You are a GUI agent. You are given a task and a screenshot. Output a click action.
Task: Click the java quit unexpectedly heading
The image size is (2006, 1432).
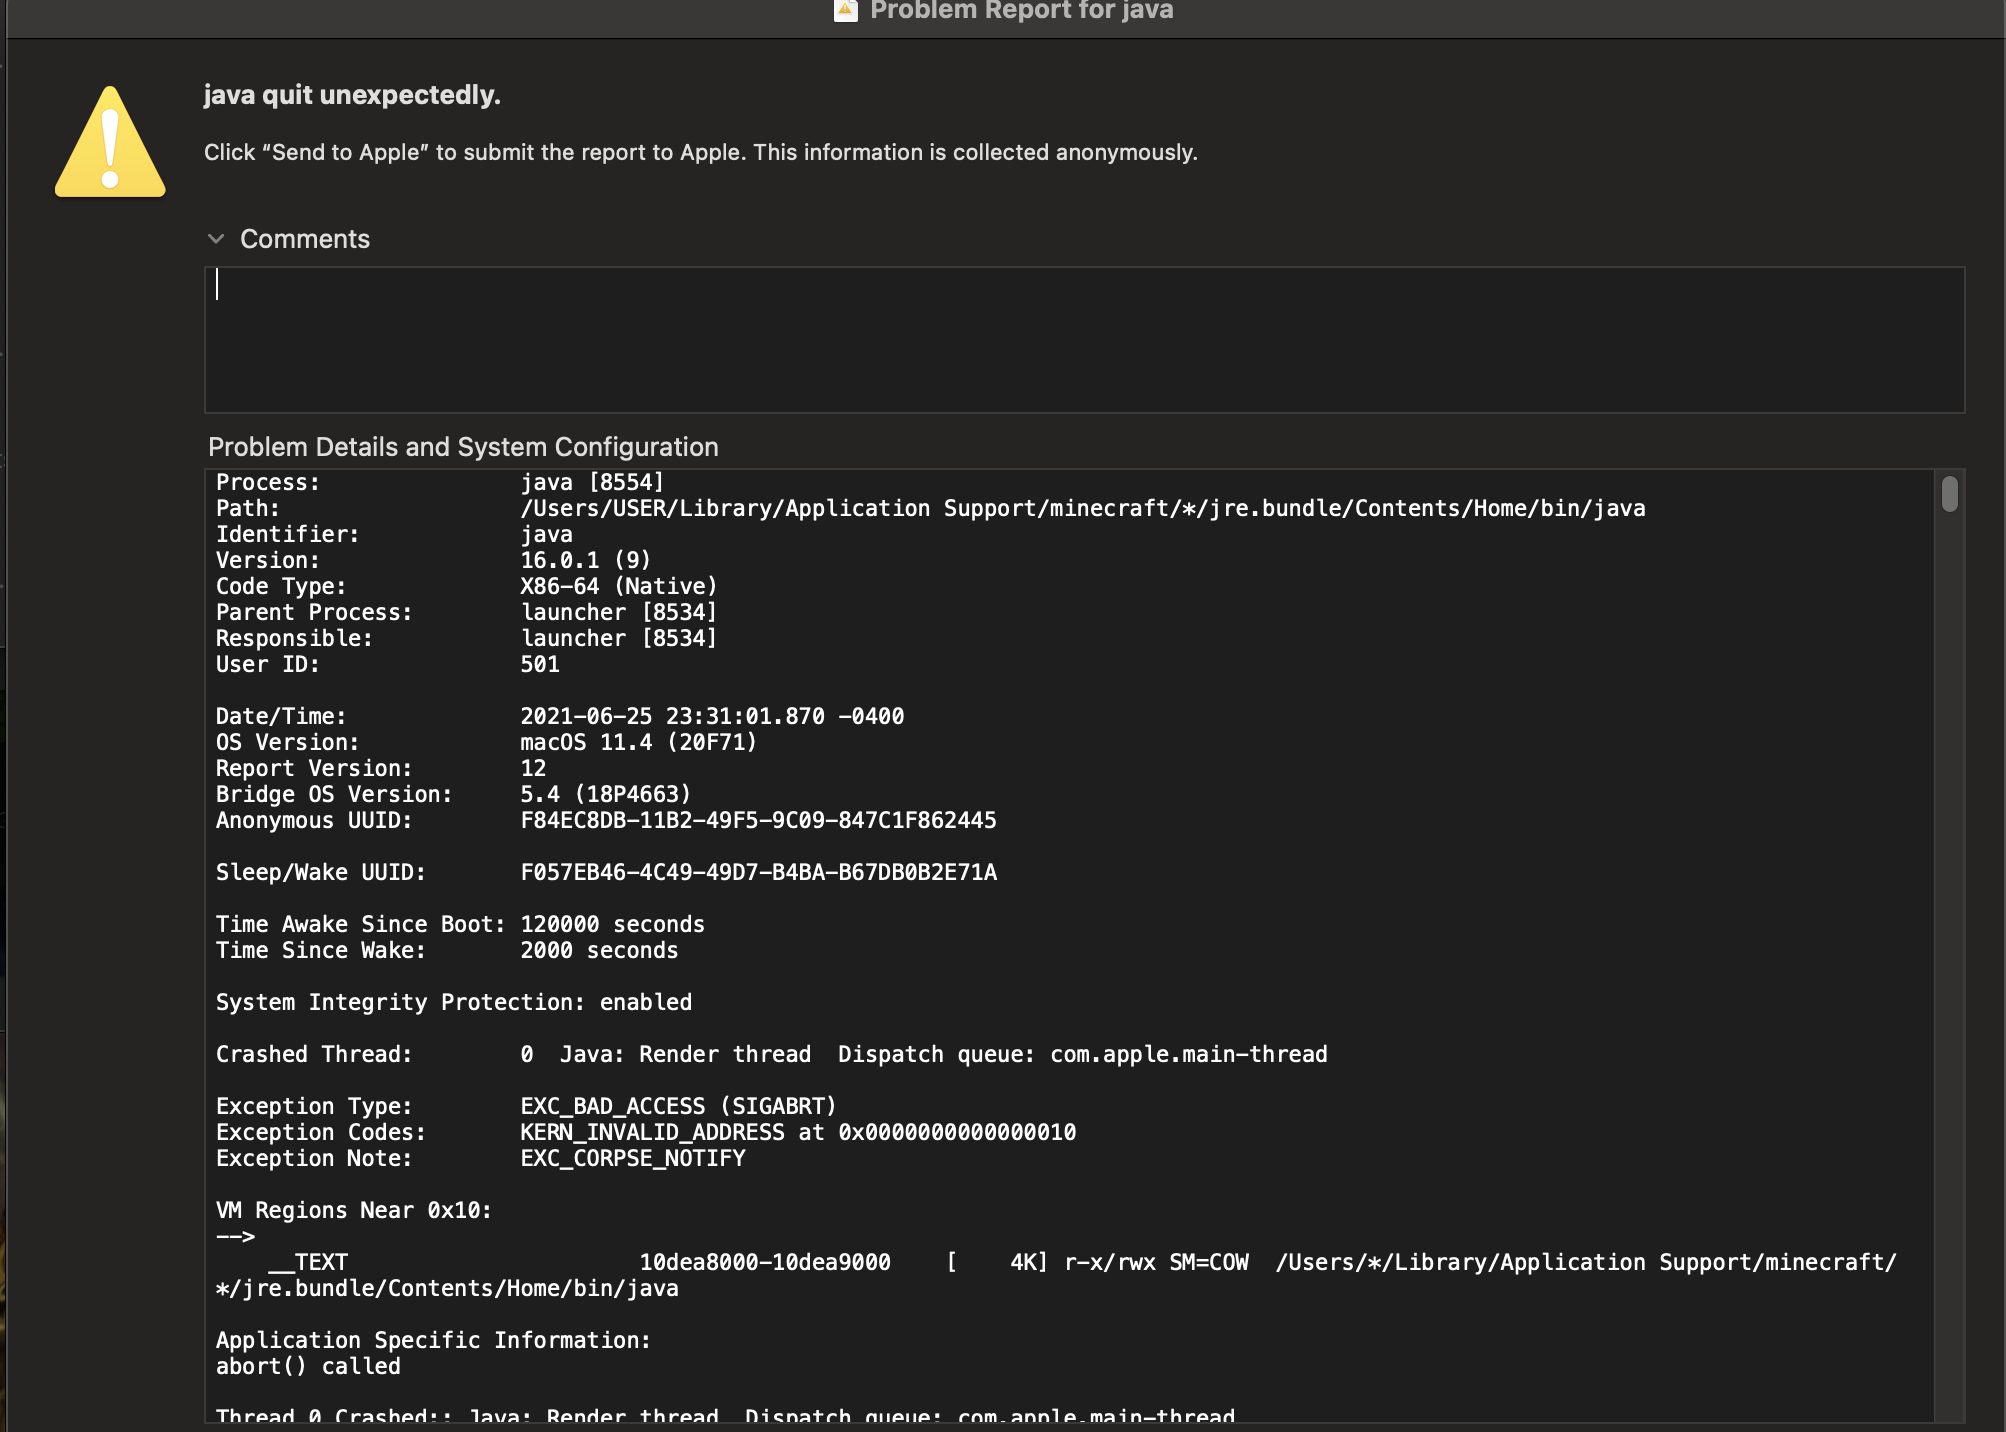351,95
